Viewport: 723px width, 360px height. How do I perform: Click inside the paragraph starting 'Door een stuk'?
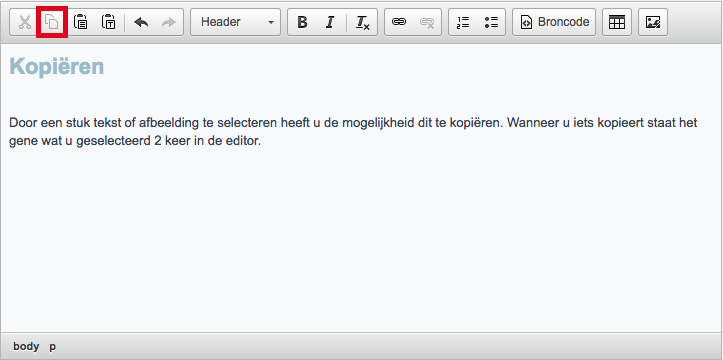(353, 131)
